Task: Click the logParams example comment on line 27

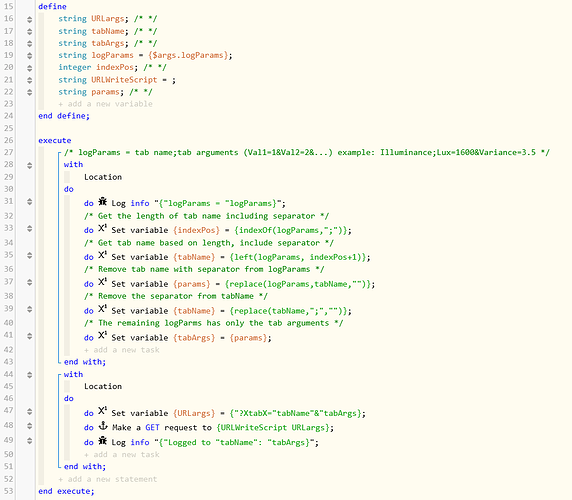Action: (x=307, y=152)
